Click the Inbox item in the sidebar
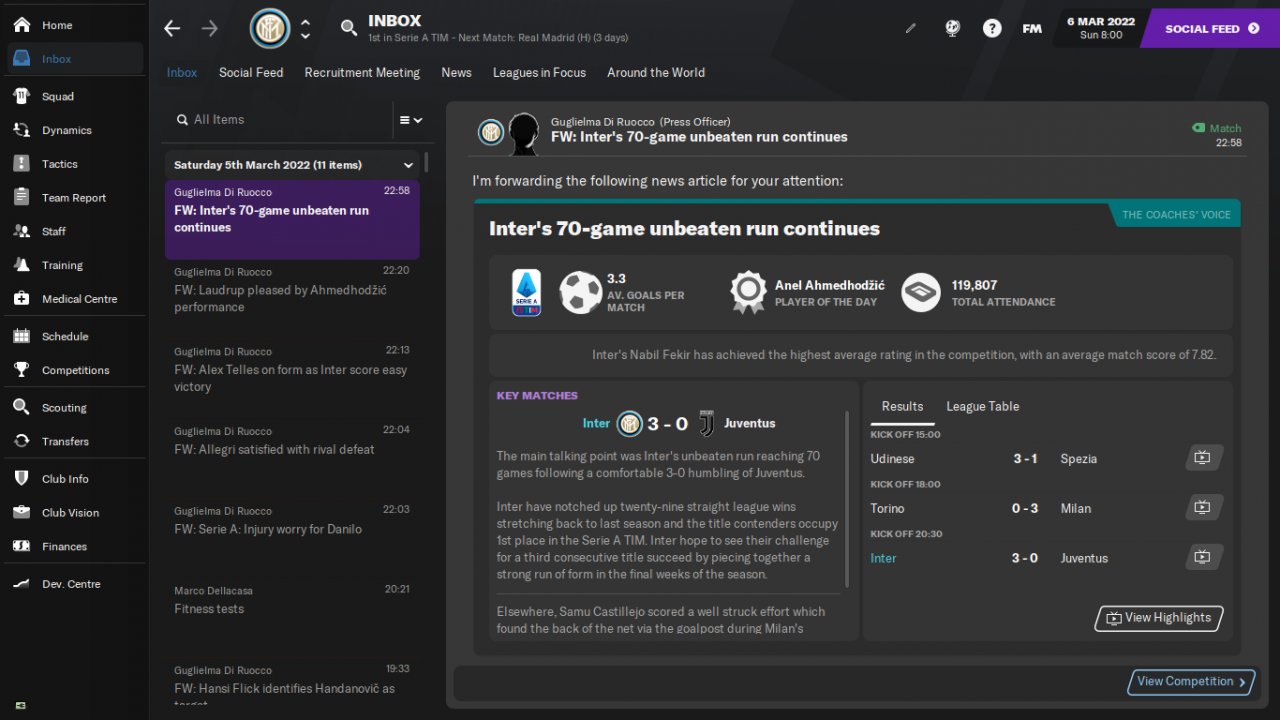The image size is (1280, 720). click(x=75, y=59)
